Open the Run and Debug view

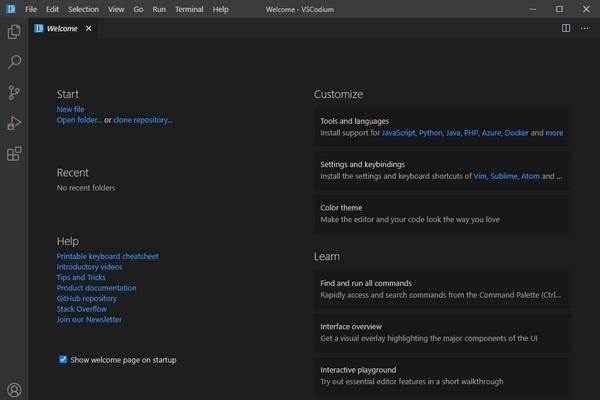[x=14, y=123]
